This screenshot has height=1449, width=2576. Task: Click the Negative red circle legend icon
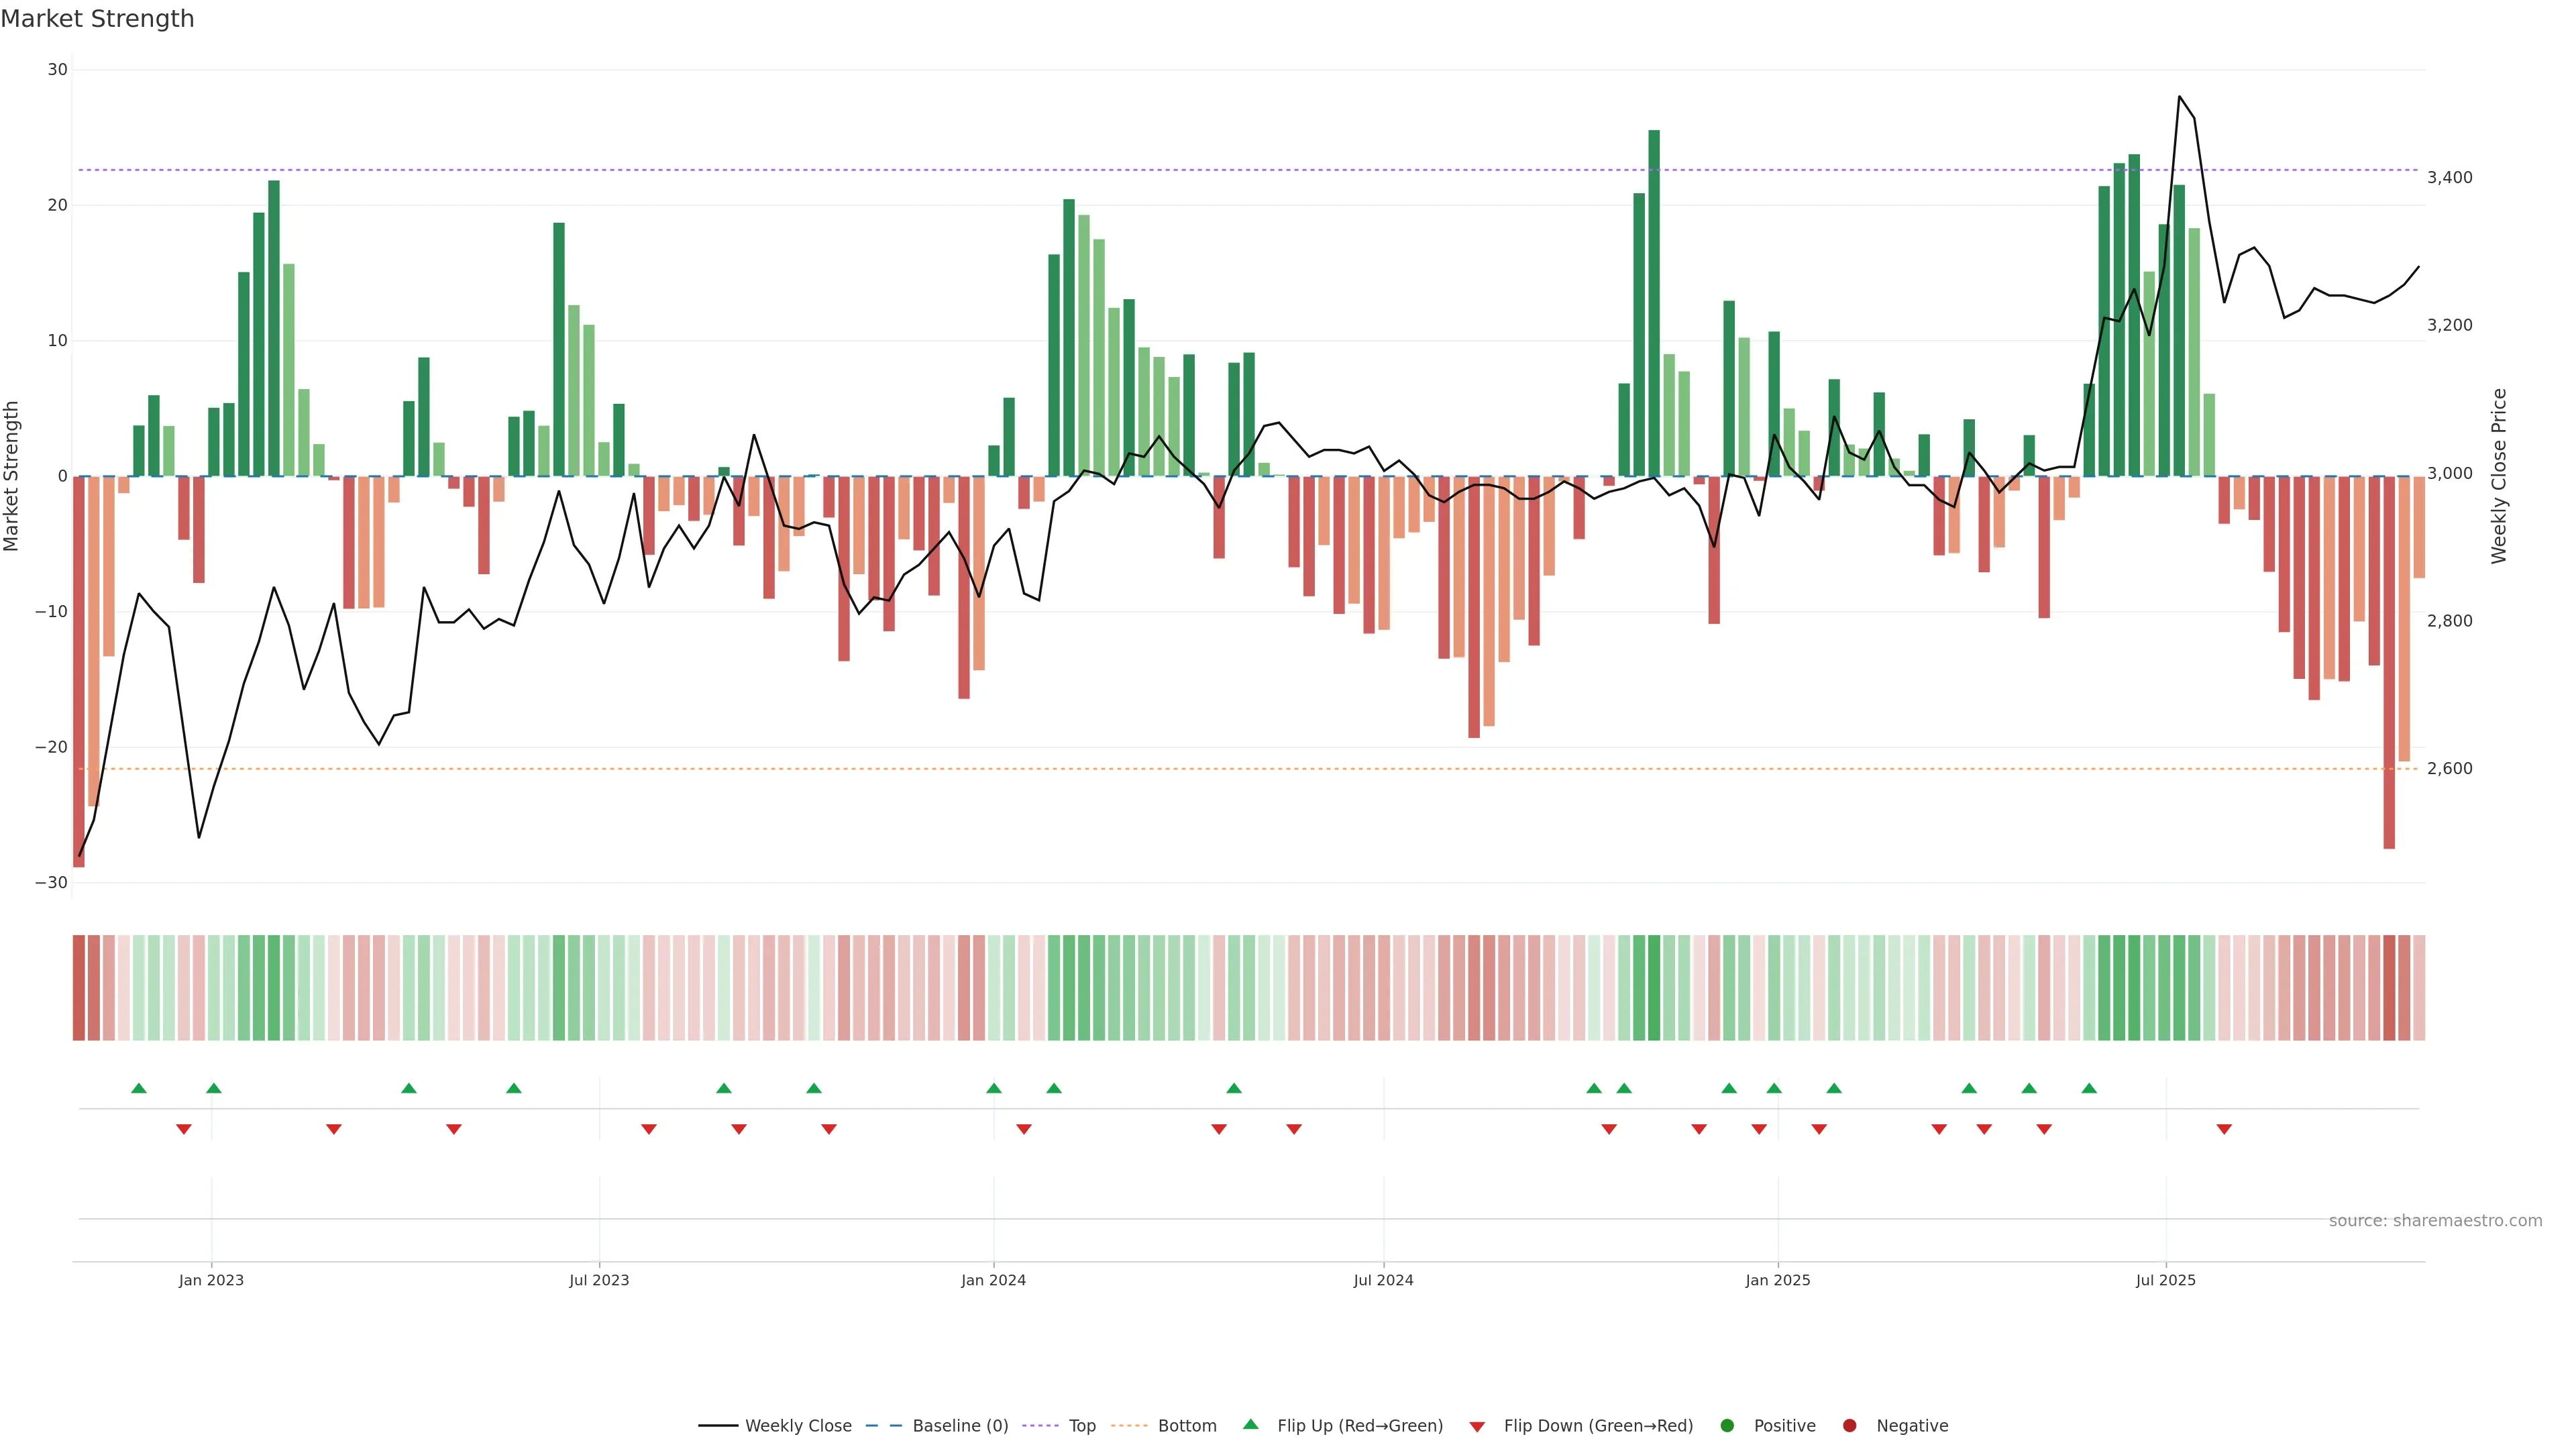pos(1849,1426)
